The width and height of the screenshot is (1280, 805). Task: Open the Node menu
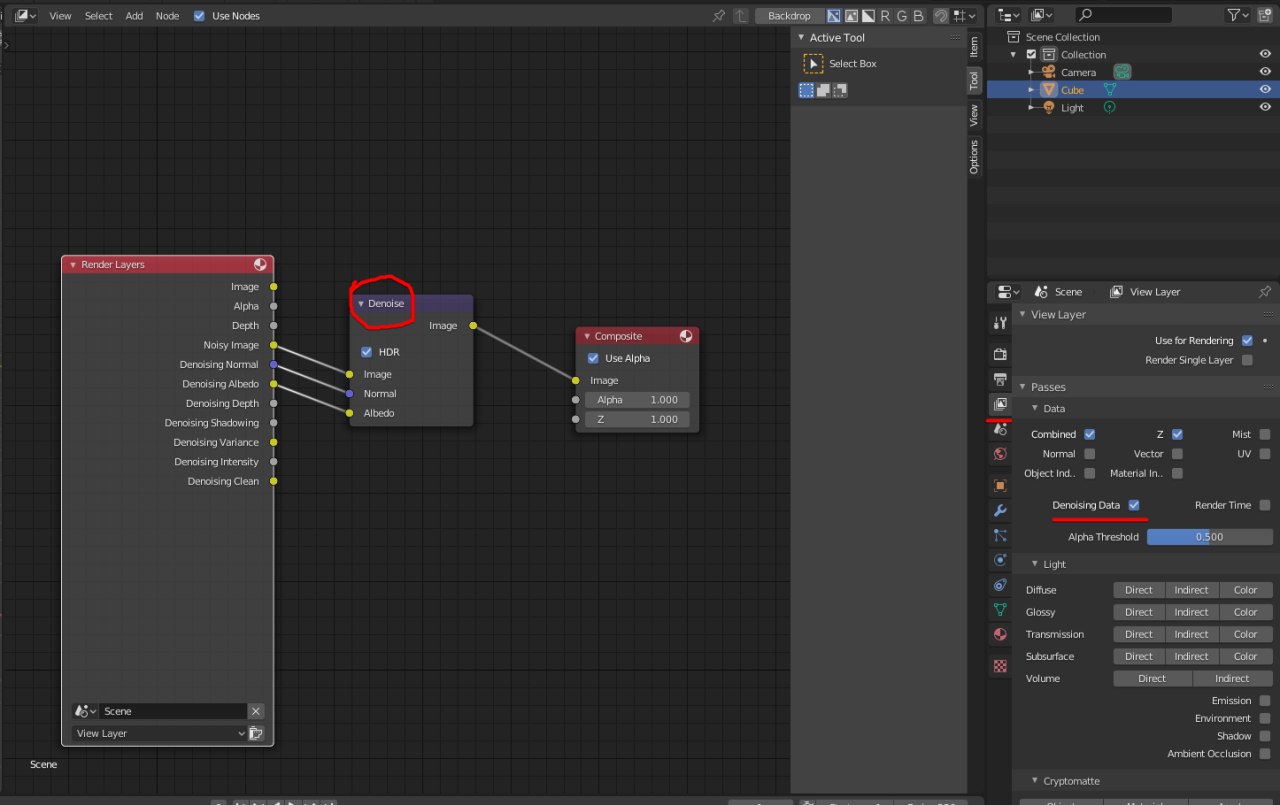pyautogui.click(x=167, y=16)
